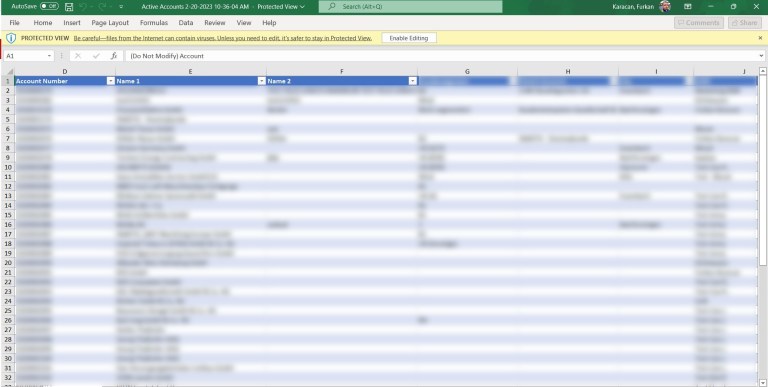The width and height of the screenshot is (768, 387).
Task: Close the Protected View message bar
Action: (x=760, y=38)
